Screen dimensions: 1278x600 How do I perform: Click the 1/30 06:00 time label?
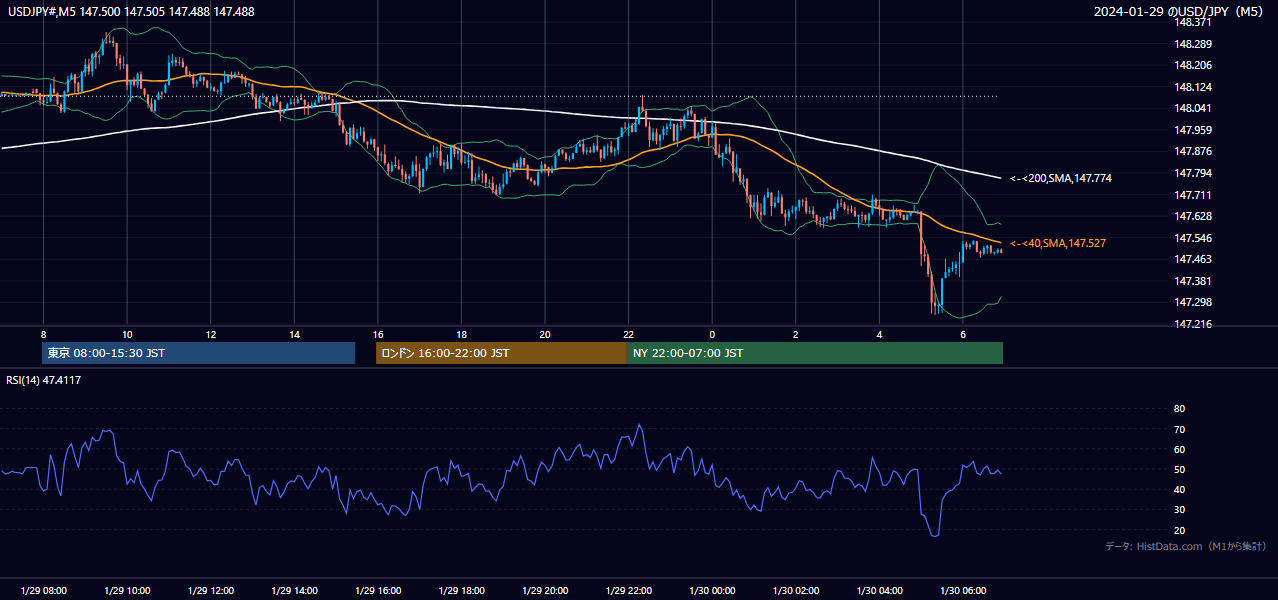point(962,590)
